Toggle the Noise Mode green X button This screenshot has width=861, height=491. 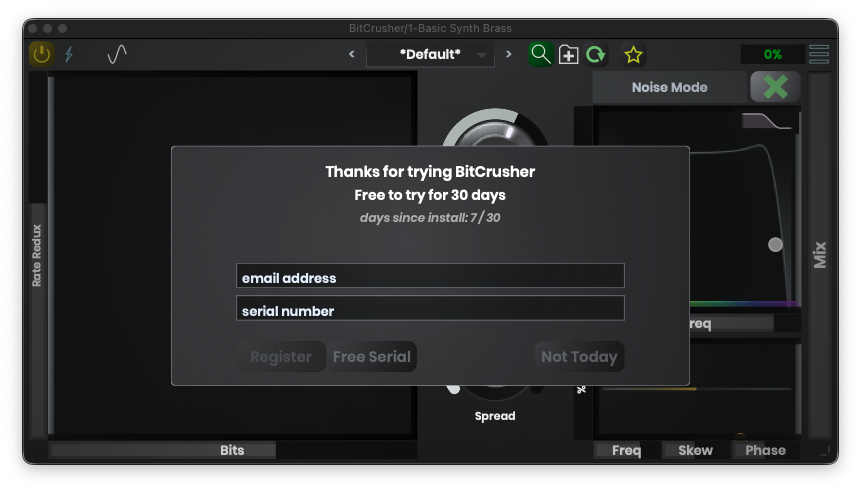point(775,87)
